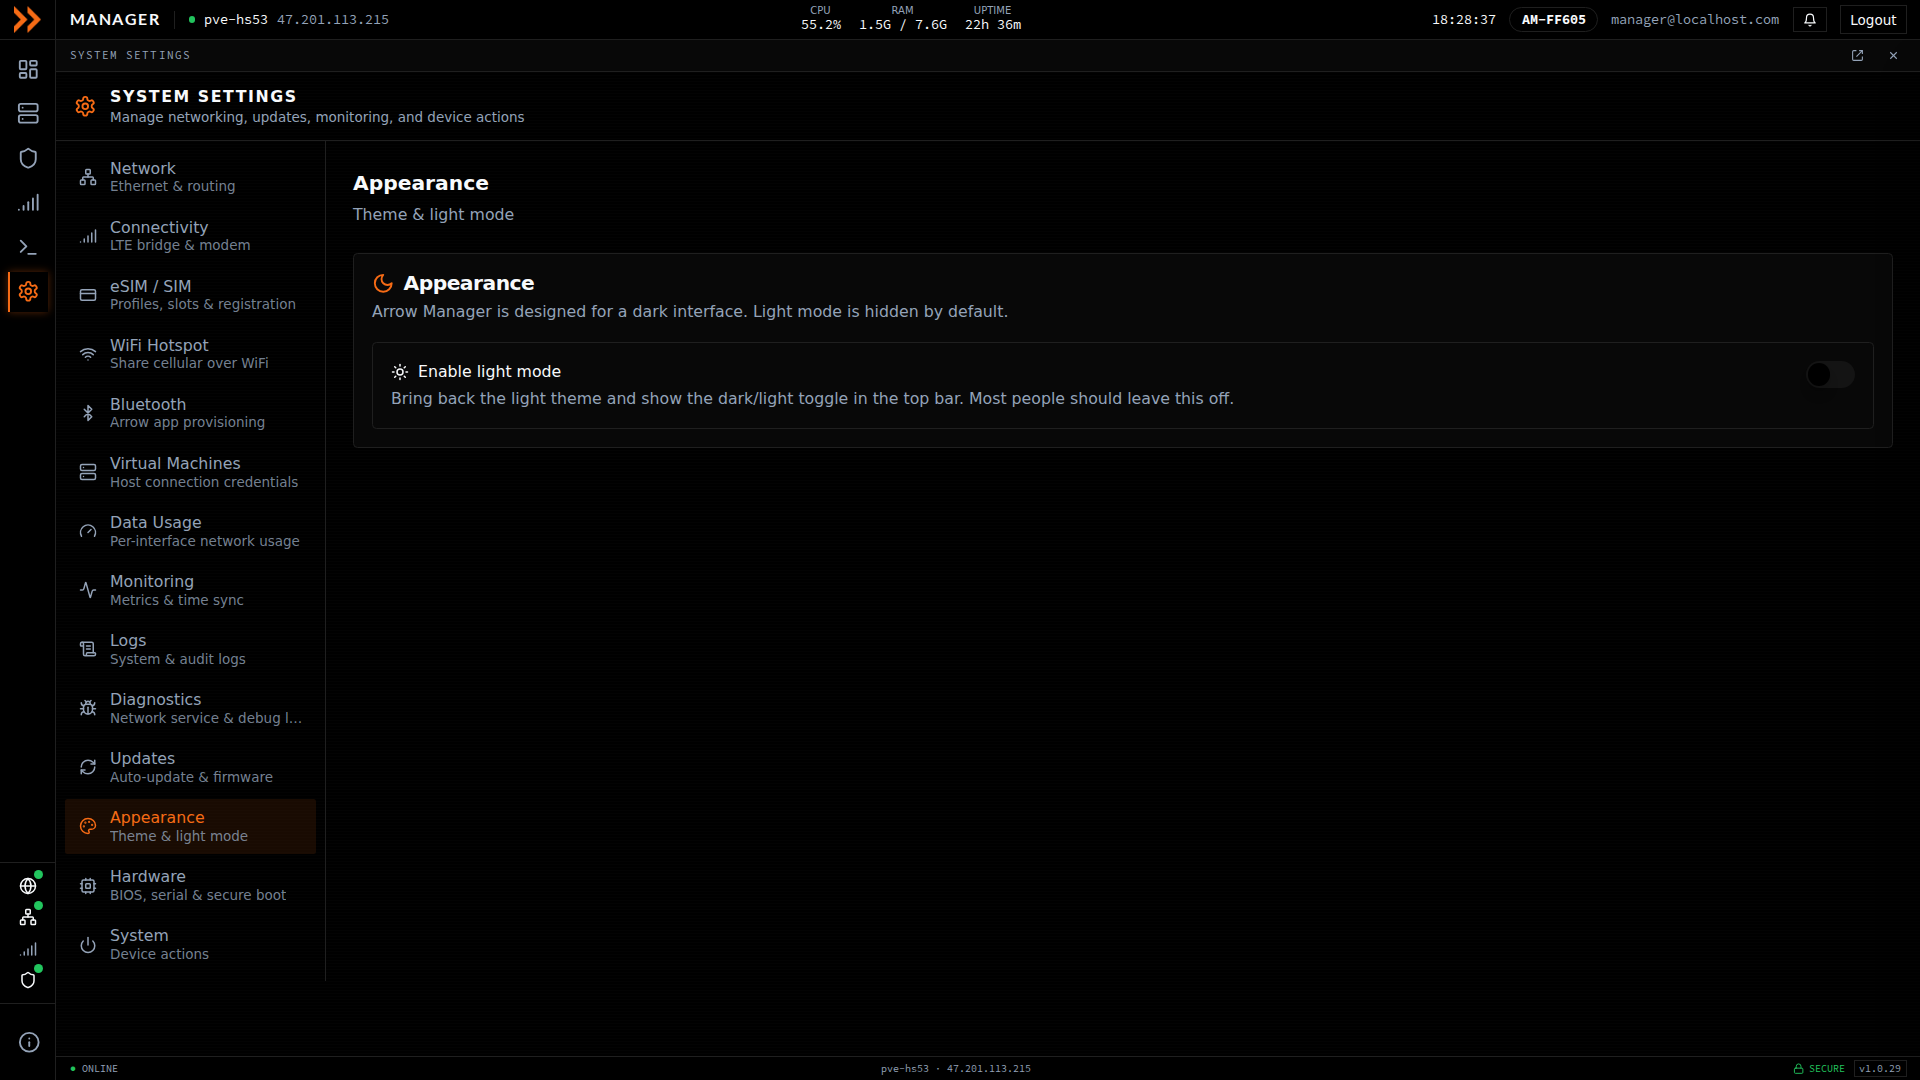Open the shield security icon in left rail
This screenshot has height=1080, width=1920.
click(28, 158)
